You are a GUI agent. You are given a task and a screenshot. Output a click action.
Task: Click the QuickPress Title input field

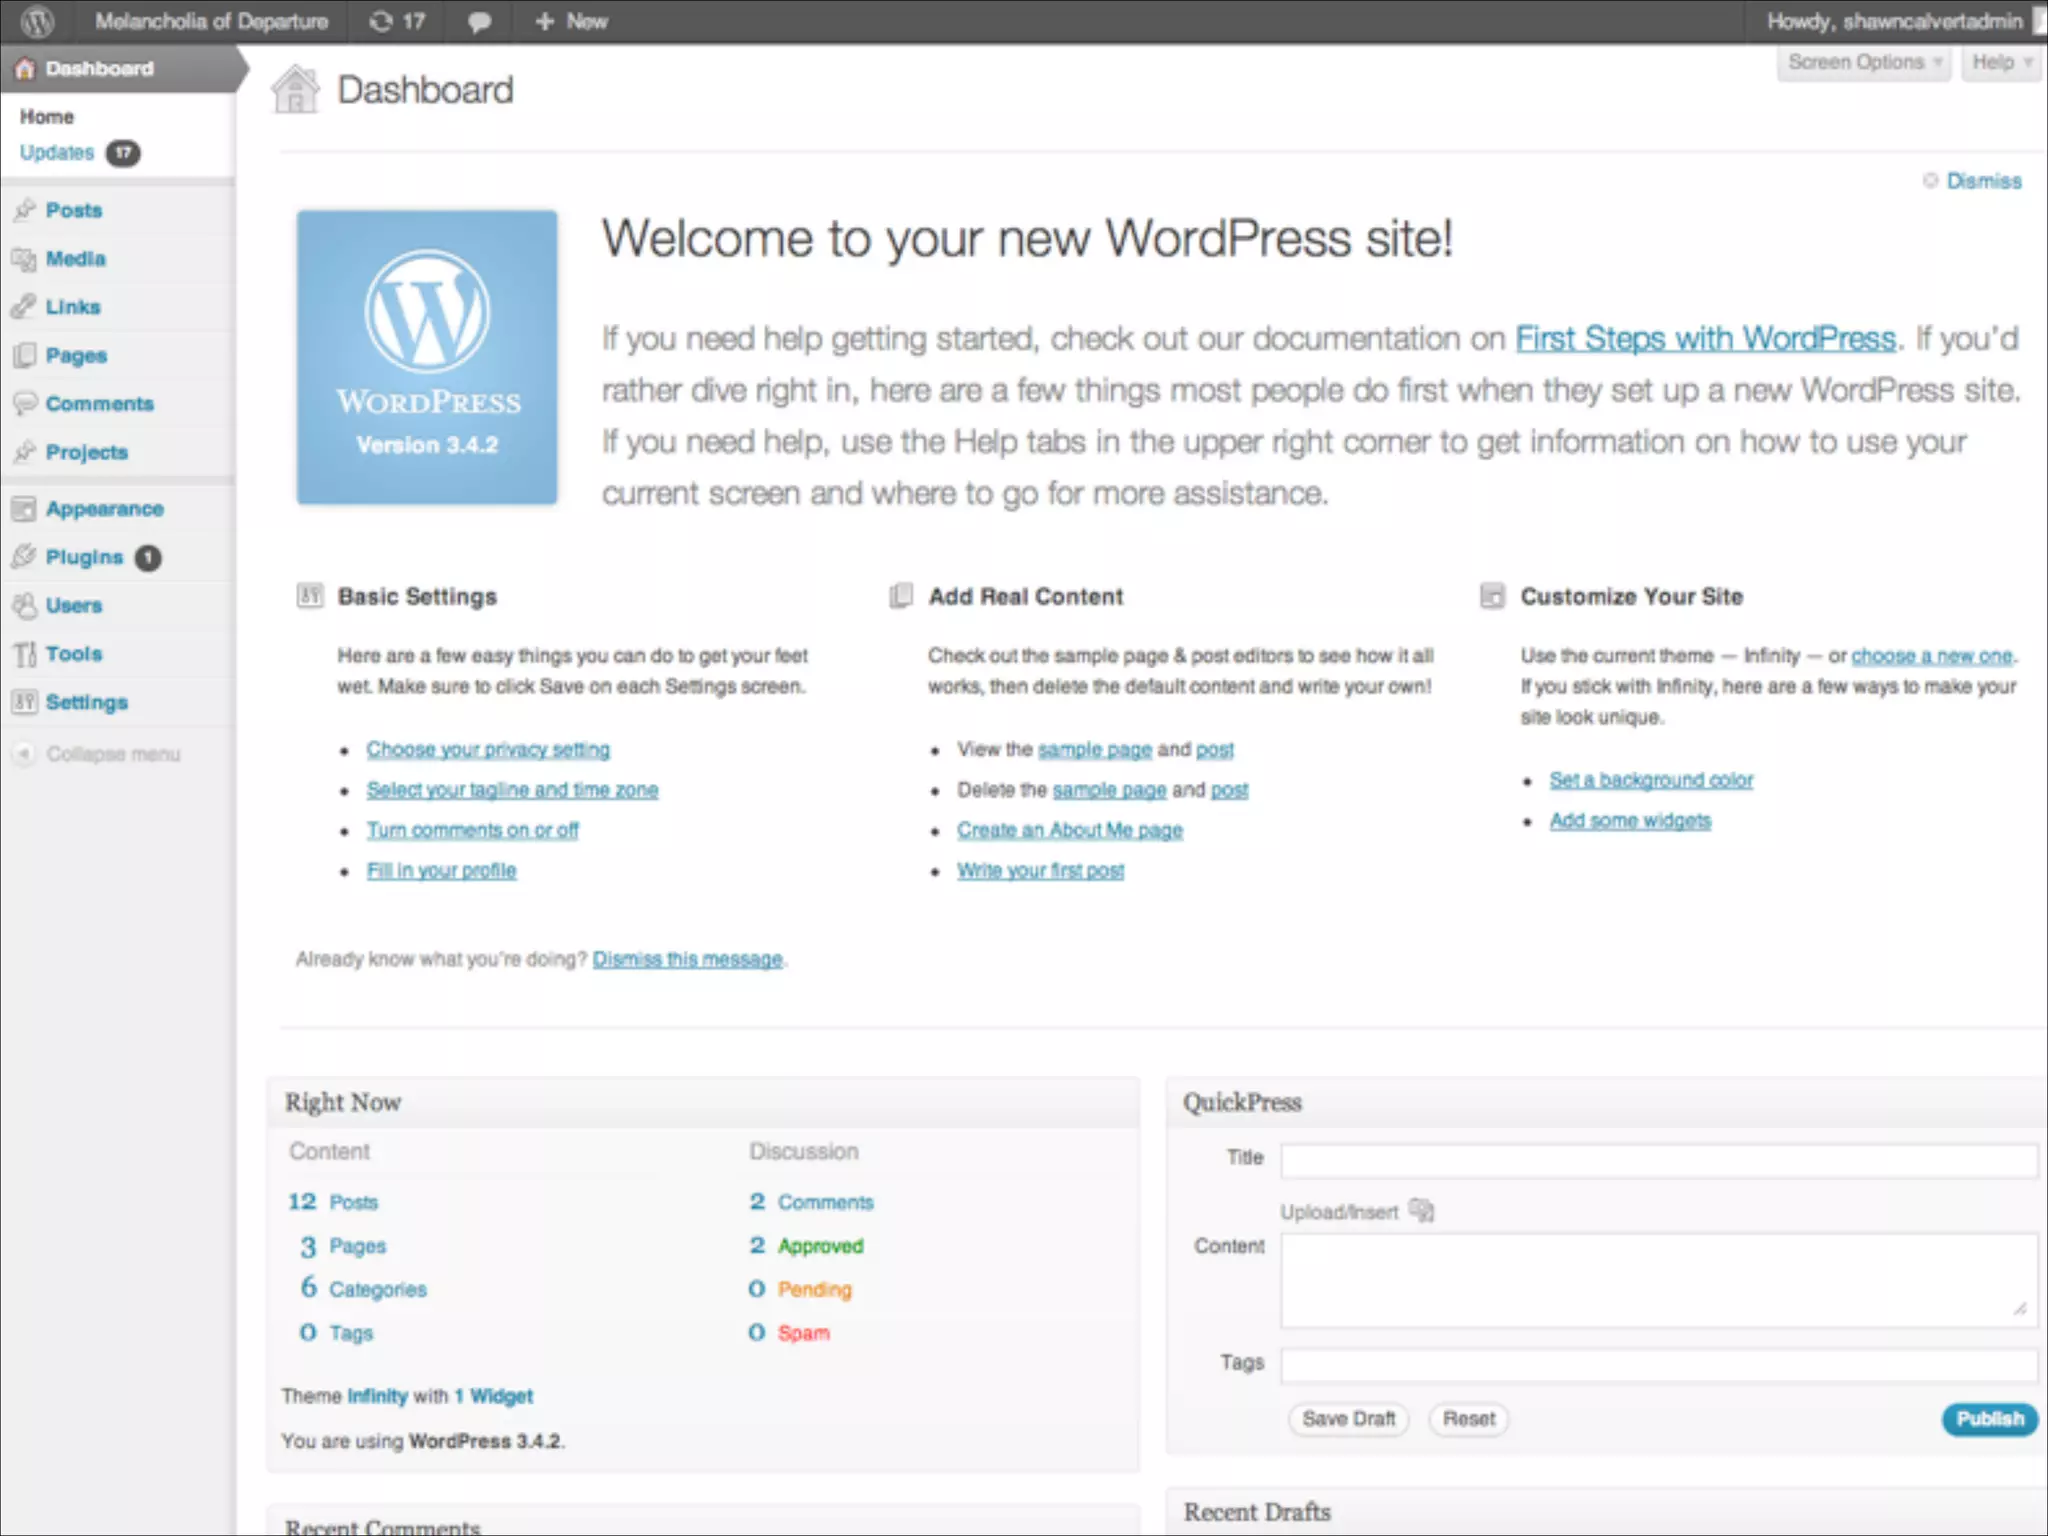1658,1160
